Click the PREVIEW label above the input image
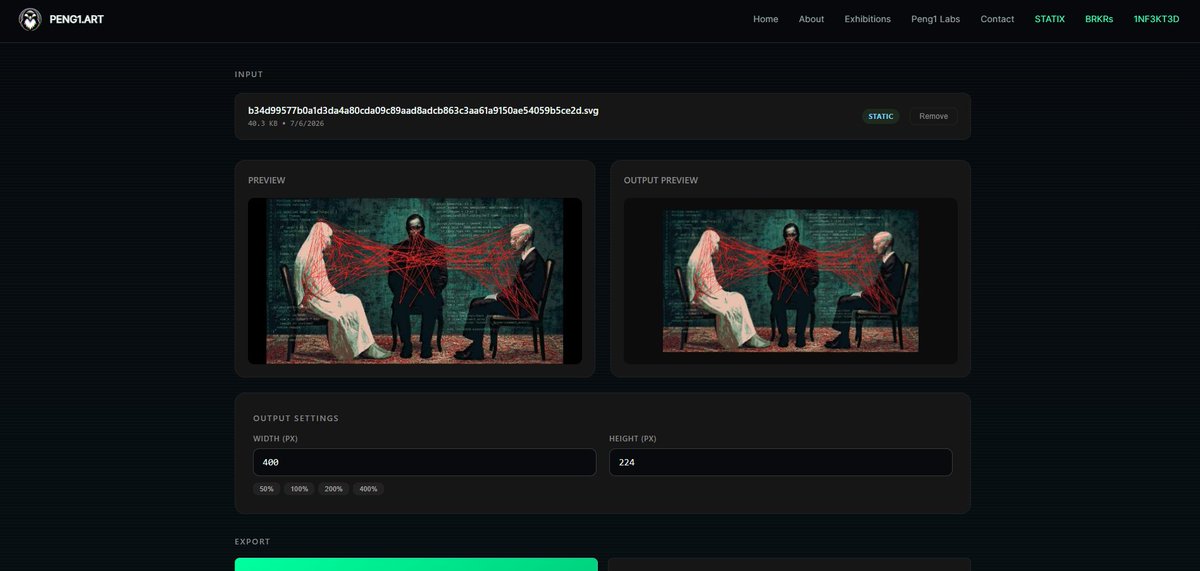Viewport: 1200px width, 571px height. click(267, 181)
